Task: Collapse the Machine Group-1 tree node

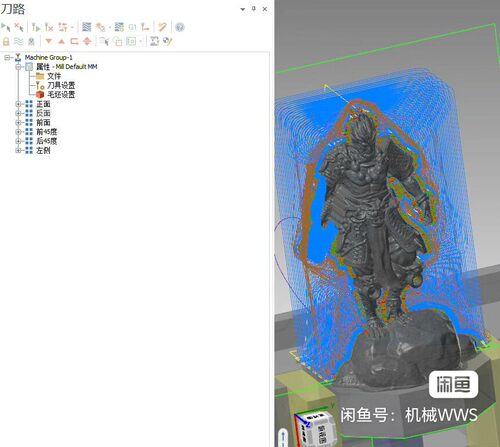Action: (x=7, y=58)
